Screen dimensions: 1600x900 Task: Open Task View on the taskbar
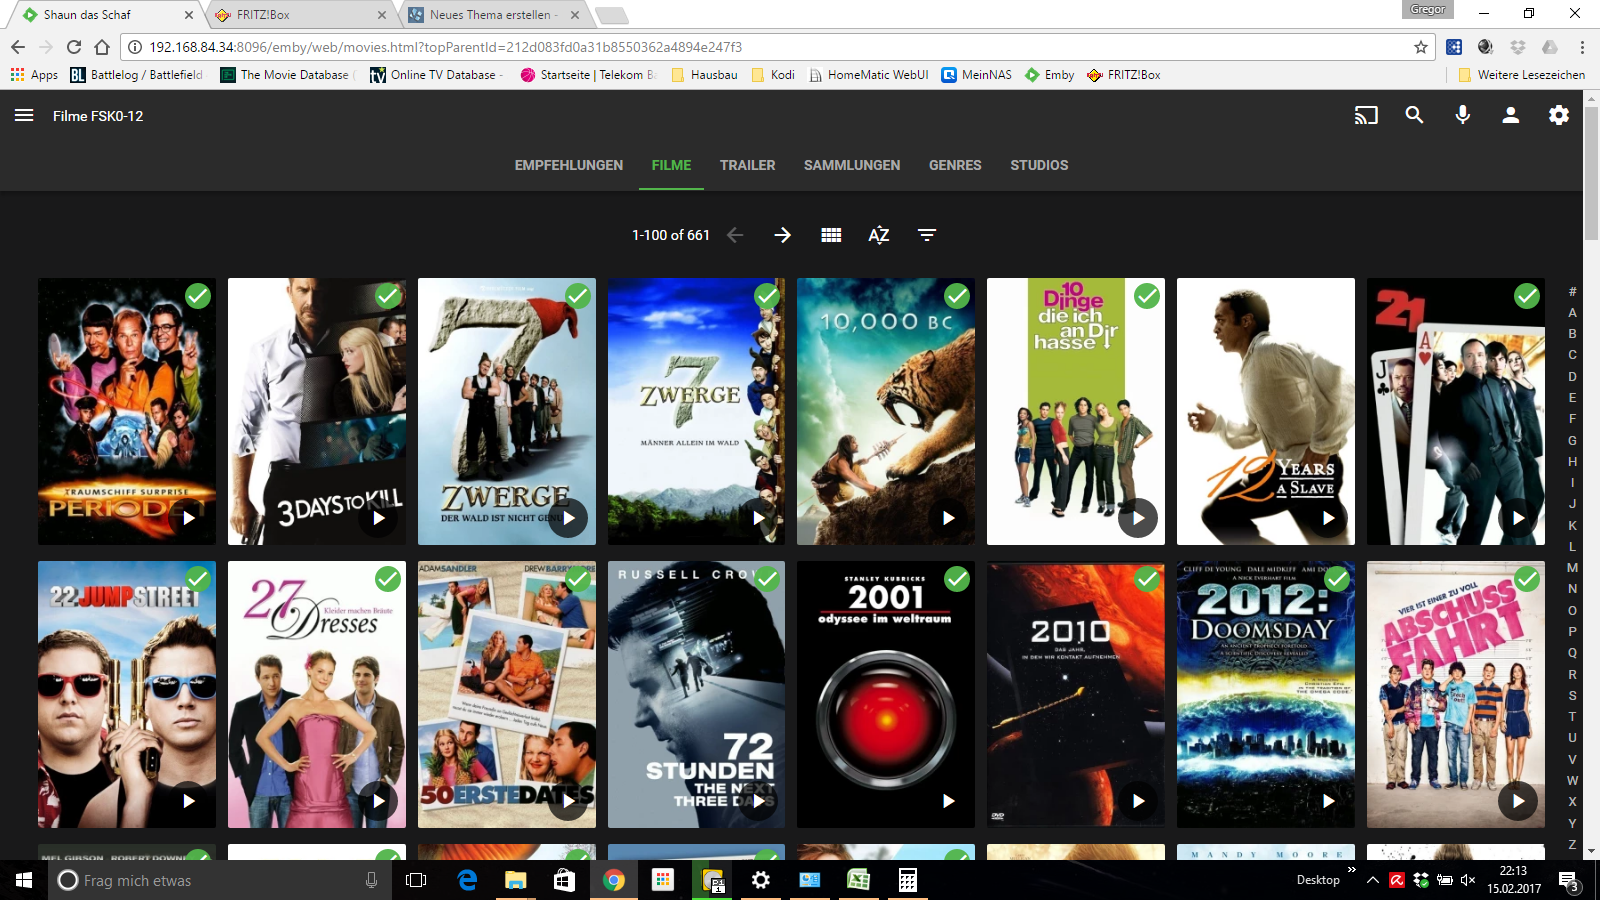click(x=416, y=880)
